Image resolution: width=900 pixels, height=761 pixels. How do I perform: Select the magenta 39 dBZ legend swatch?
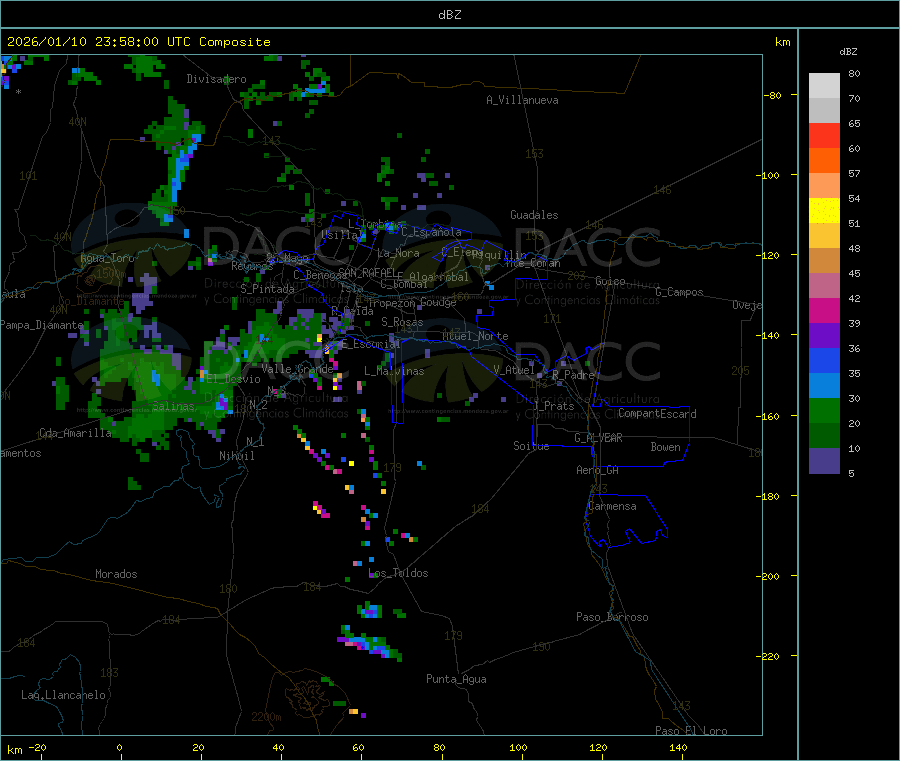824,310
